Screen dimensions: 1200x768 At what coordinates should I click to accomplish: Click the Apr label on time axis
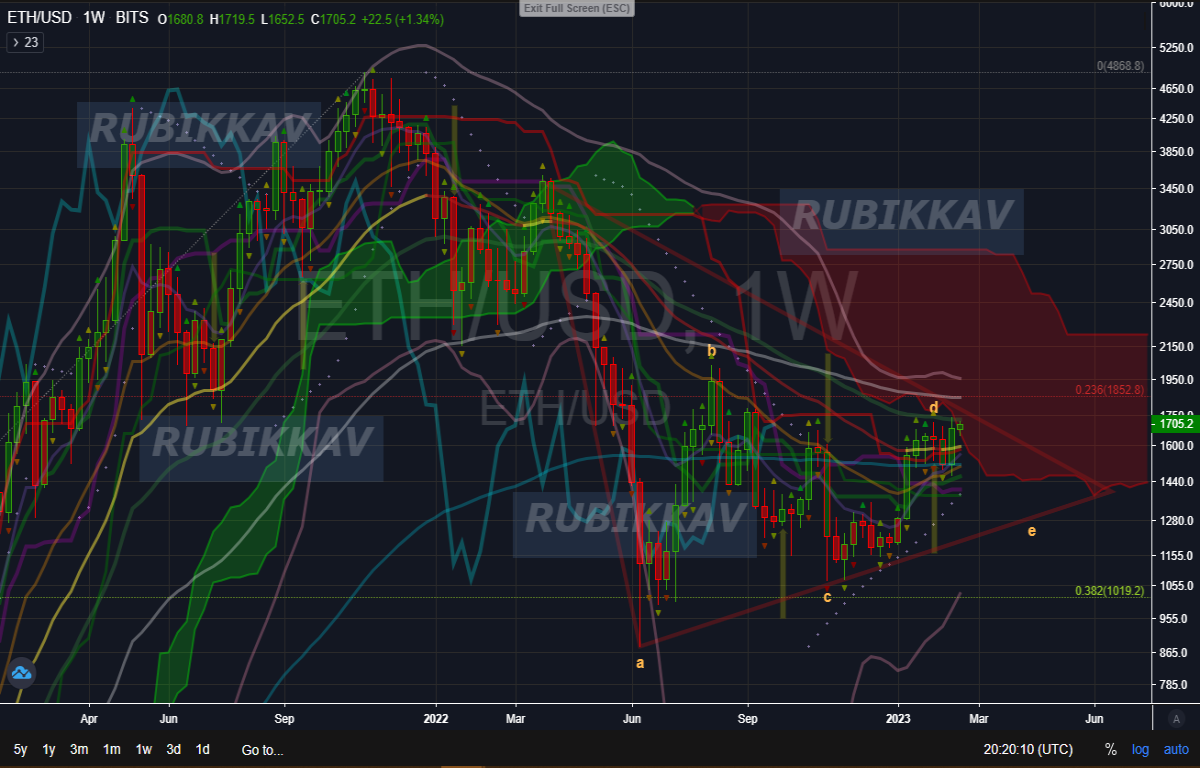click(x=89, y=718)
